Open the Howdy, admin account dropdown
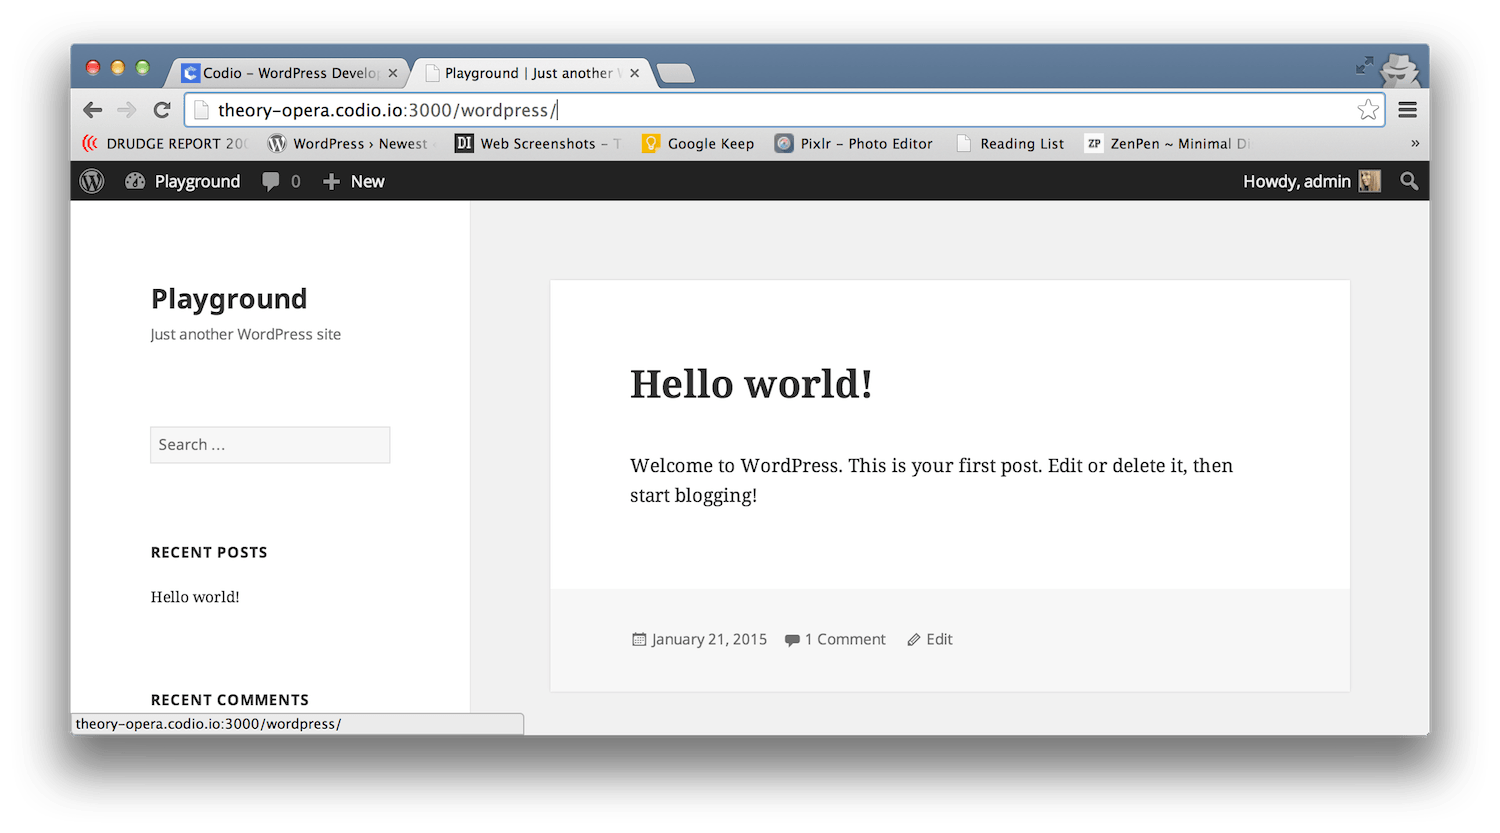1500x833 pixels. [x=1297, y=181]
